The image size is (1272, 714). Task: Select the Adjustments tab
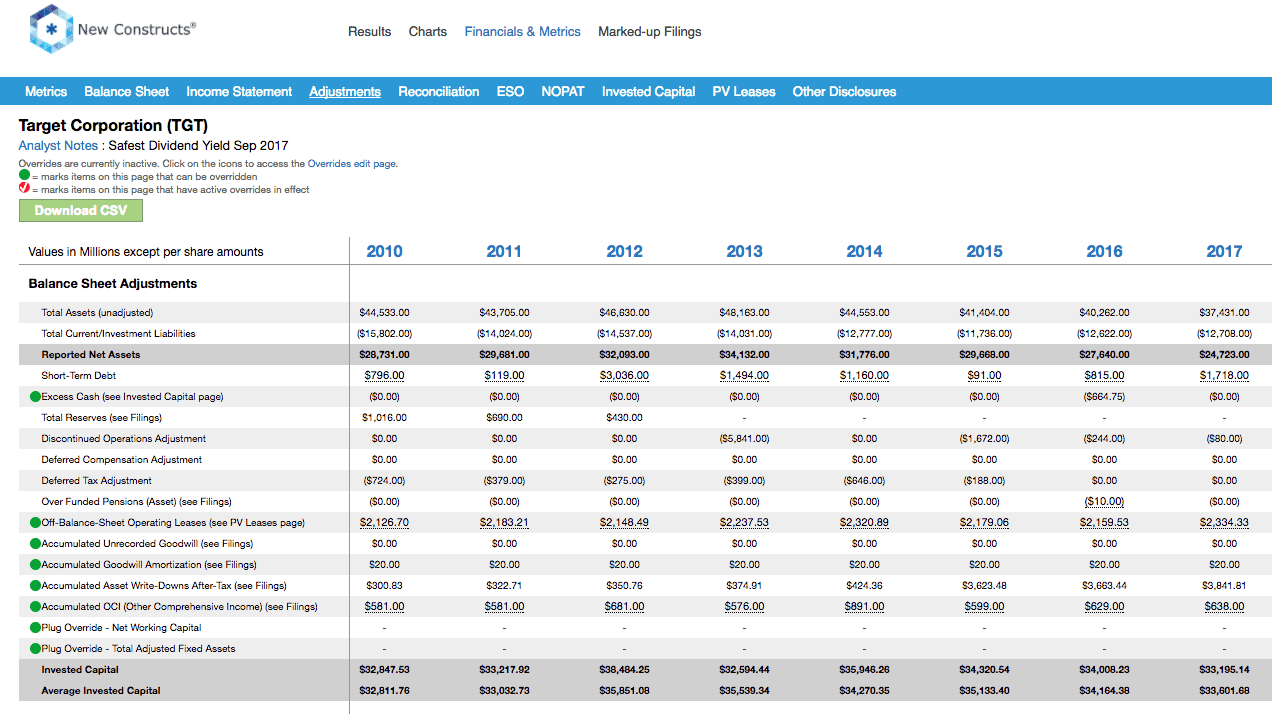pos(345,91)
